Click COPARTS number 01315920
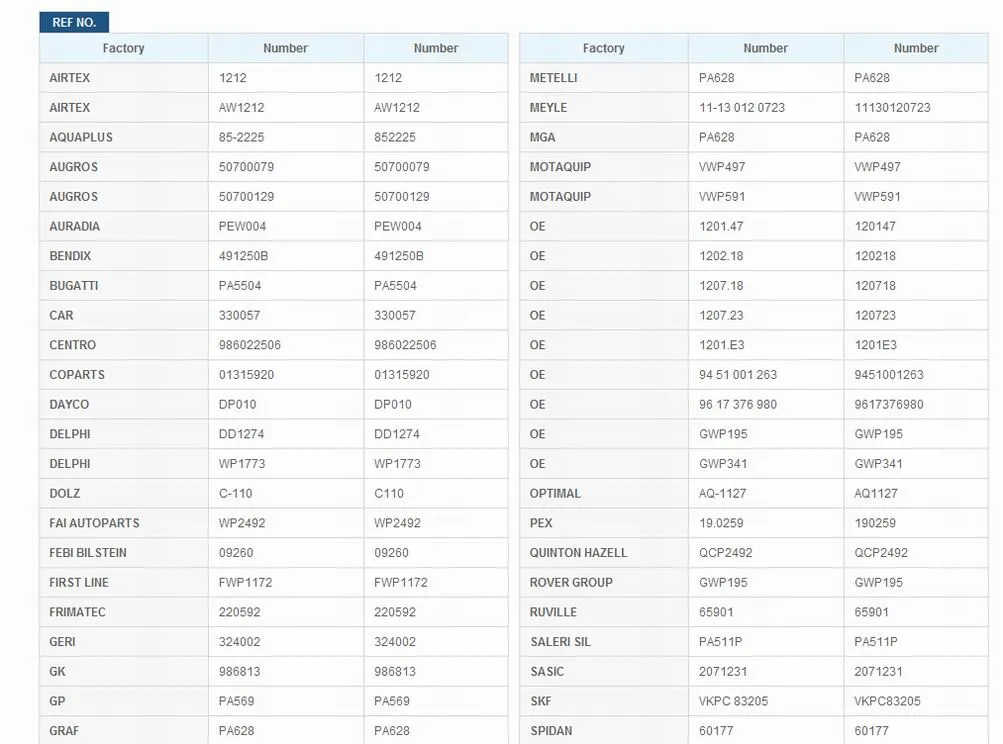1003x744 pixels. pyautogui.click(x=246, y=375)
